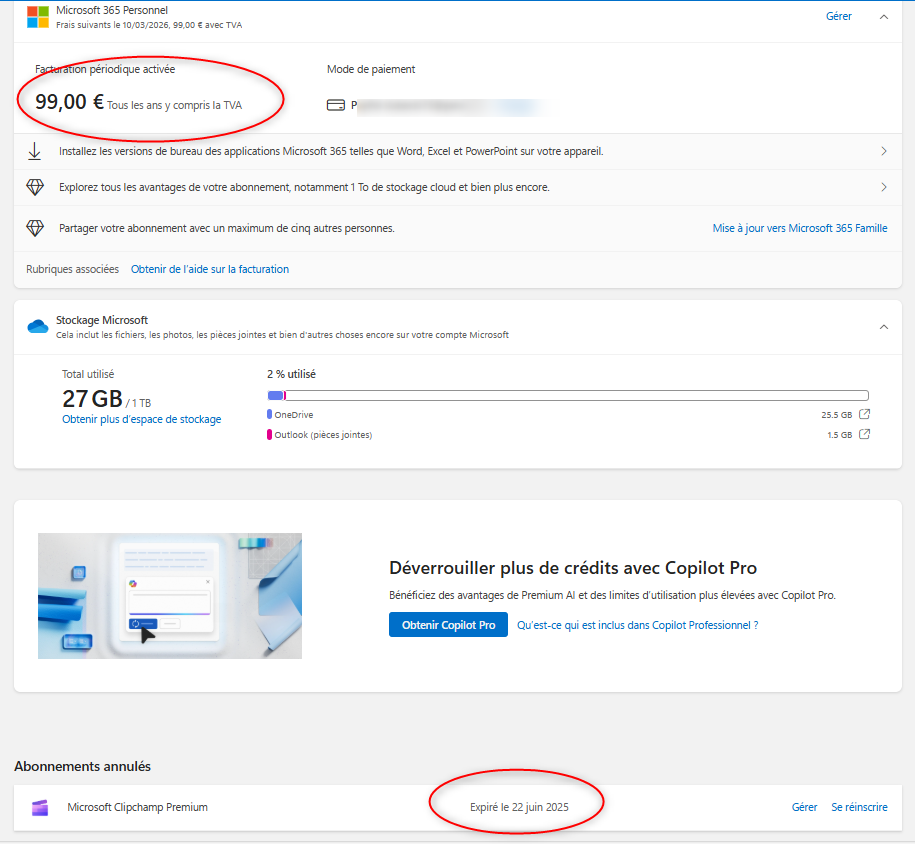Click the Microsoft 365 Personnel heading
The height and width of the screenshot is (844, 915).
pyautogui.click(x=112, y=10)
